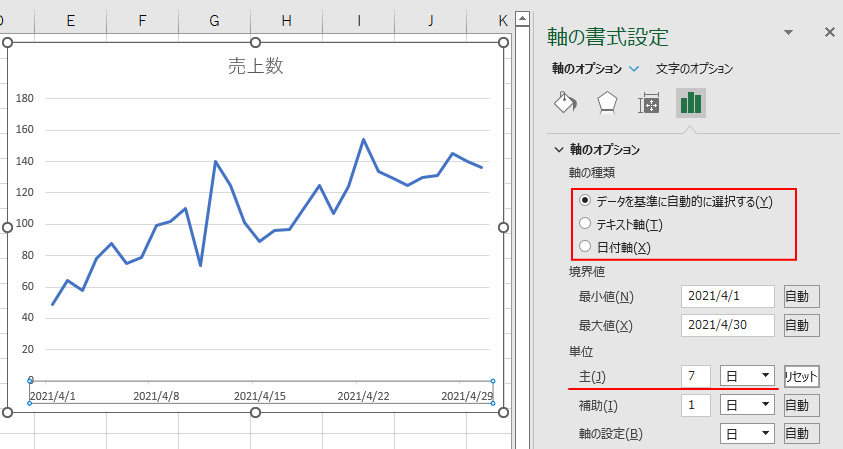The image size is (843, 449).
Task: Click the 2021/4/22 axis label
Action: coord(363,396)
